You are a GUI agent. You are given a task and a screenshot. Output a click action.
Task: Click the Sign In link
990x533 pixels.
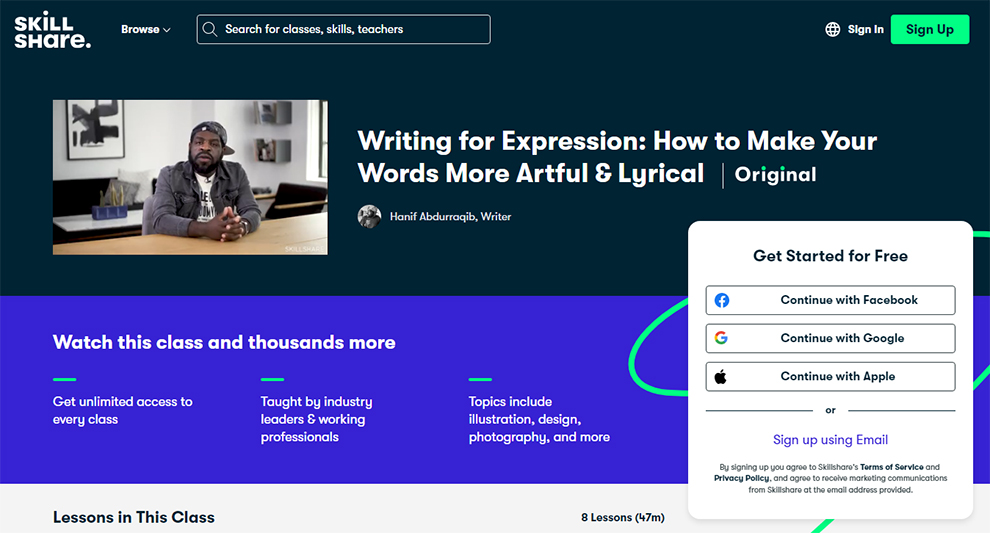pos(866,30)
